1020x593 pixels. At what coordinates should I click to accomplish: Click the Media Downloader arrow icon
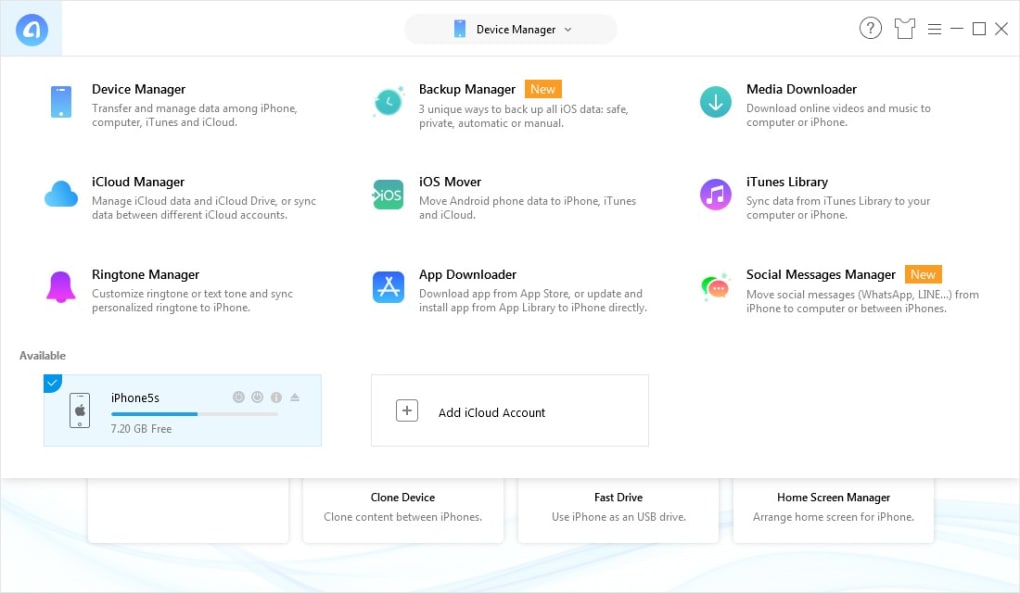715,102
